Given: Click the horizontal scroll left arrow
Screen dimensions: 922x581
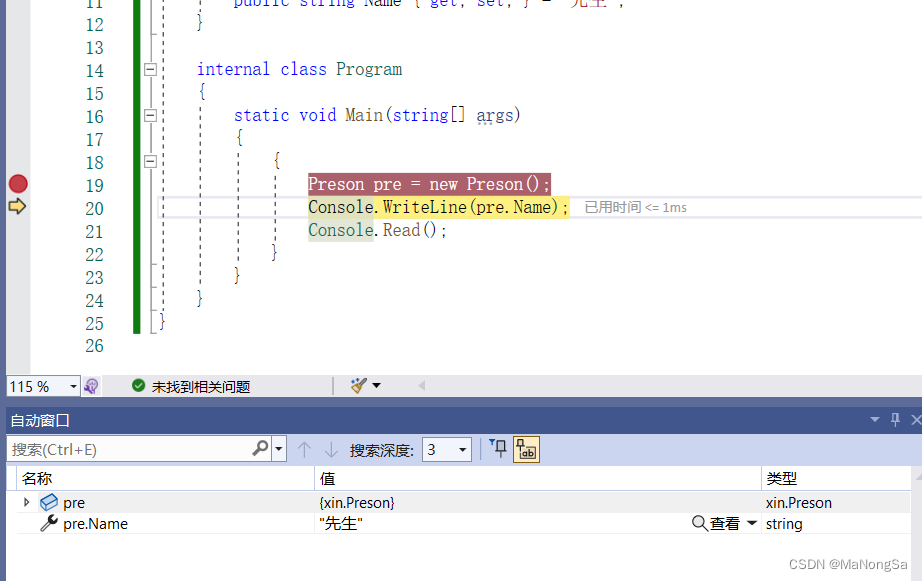Looking at the screenshot, I should 422,386.
